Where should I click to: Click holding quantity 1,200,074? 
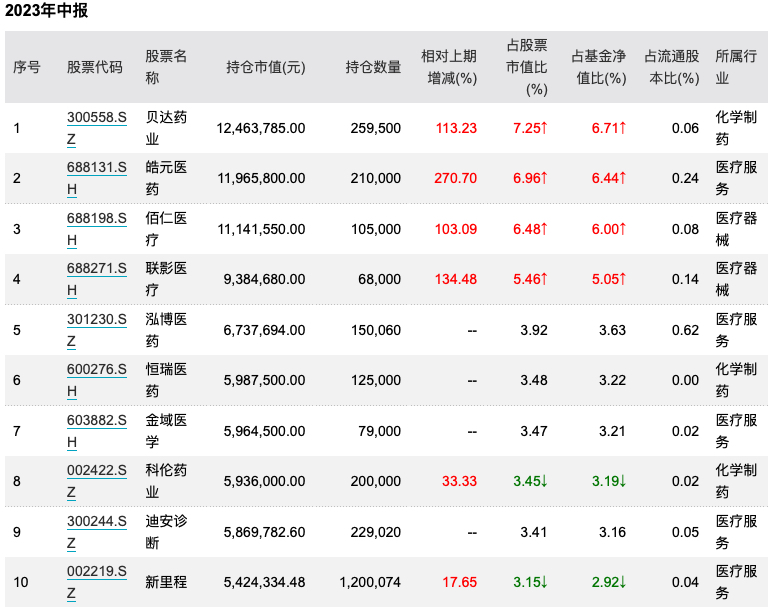(x=370, y=582)
